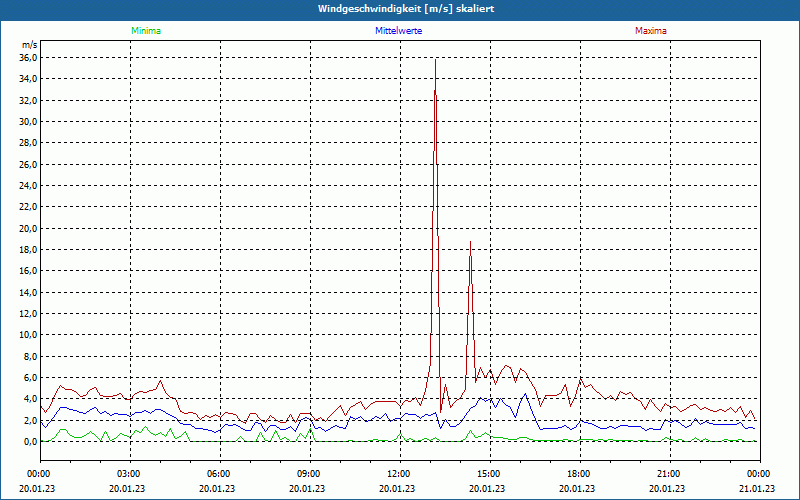Viewport: 800px width, 500px height.
Task: Click the 28,0 y-axis value
Action: pyautogui.click(x=28, y=143)
